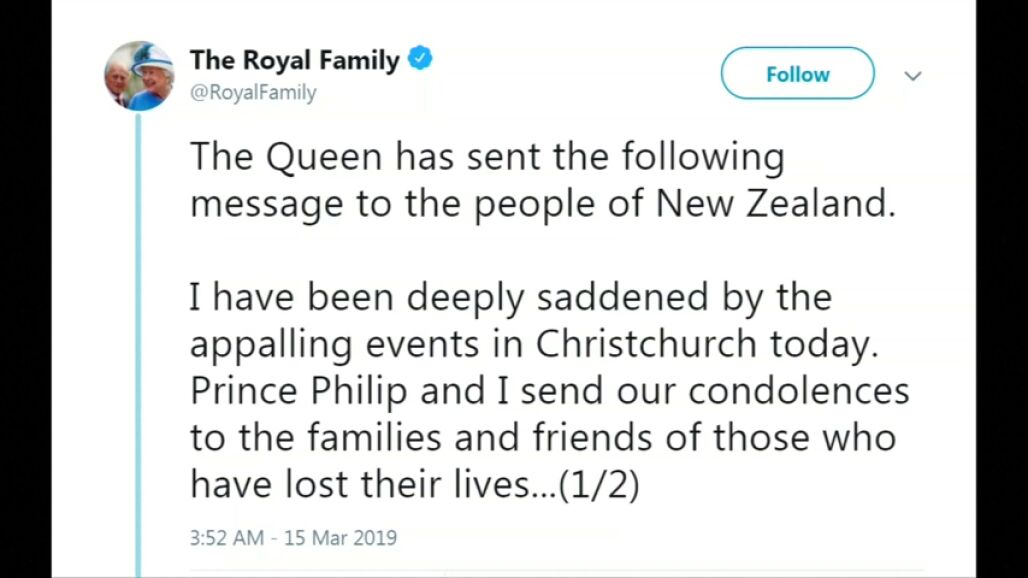The height and width of the screenshot is (578, 1028).
Task: Click the line starting 'I have been deeply'
Action: pyautogui.click(x=510, y=297)
